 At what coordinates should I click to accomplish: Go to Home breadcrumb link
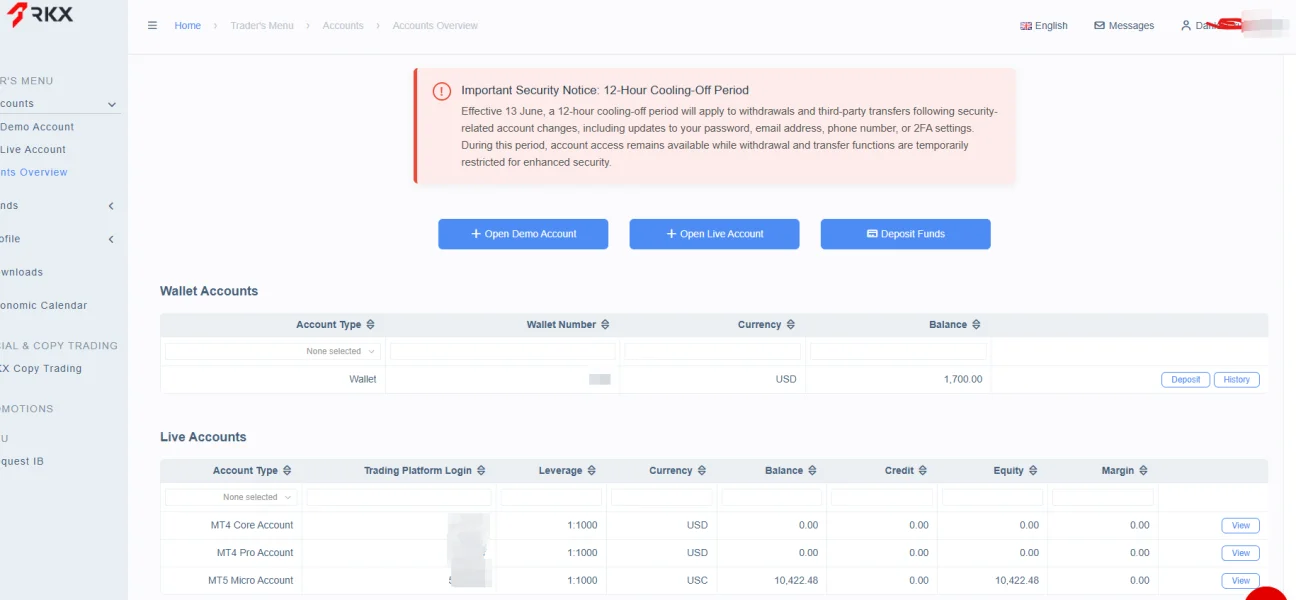click(187, 26)
